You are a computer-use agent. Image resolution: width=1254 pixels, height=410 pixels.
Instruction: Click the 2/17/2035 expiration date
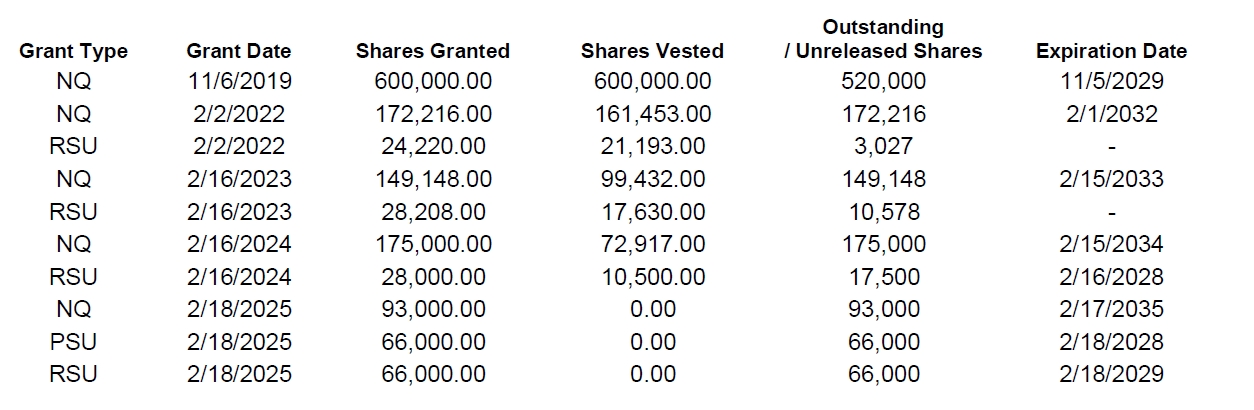1112,309
